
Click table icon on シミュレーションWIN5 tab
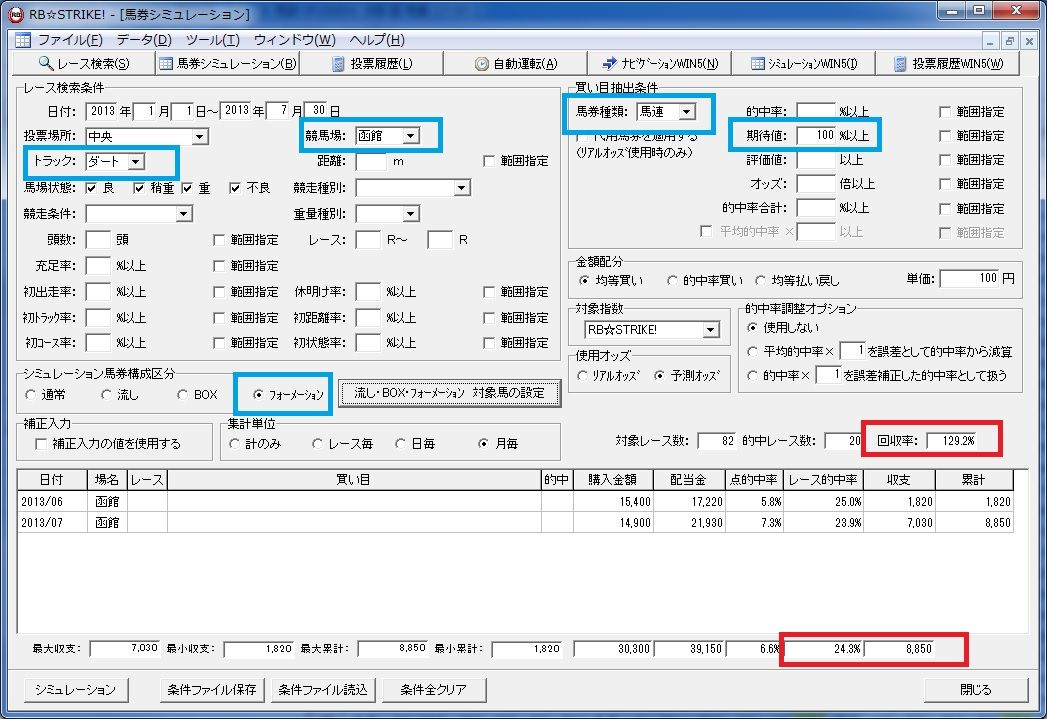(x=757, y=63)
